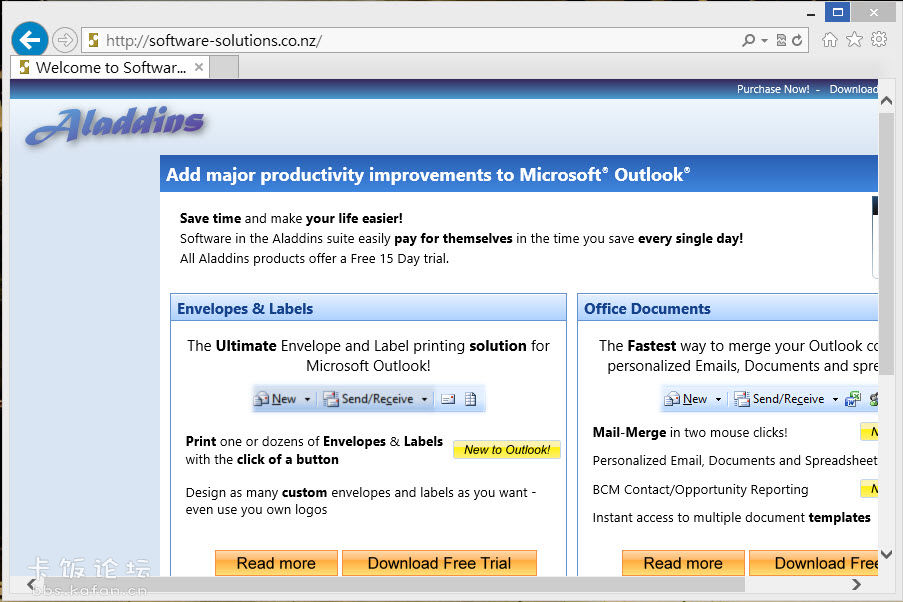
Task: Click the vertical scrollbar thumb
Action: click(887, 244)
